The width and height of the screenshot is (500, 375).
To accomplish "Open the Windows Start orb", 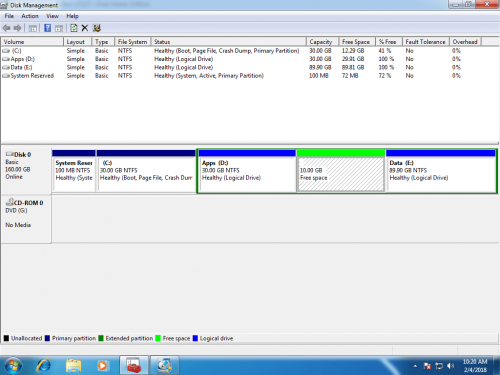I will (13, 365).
